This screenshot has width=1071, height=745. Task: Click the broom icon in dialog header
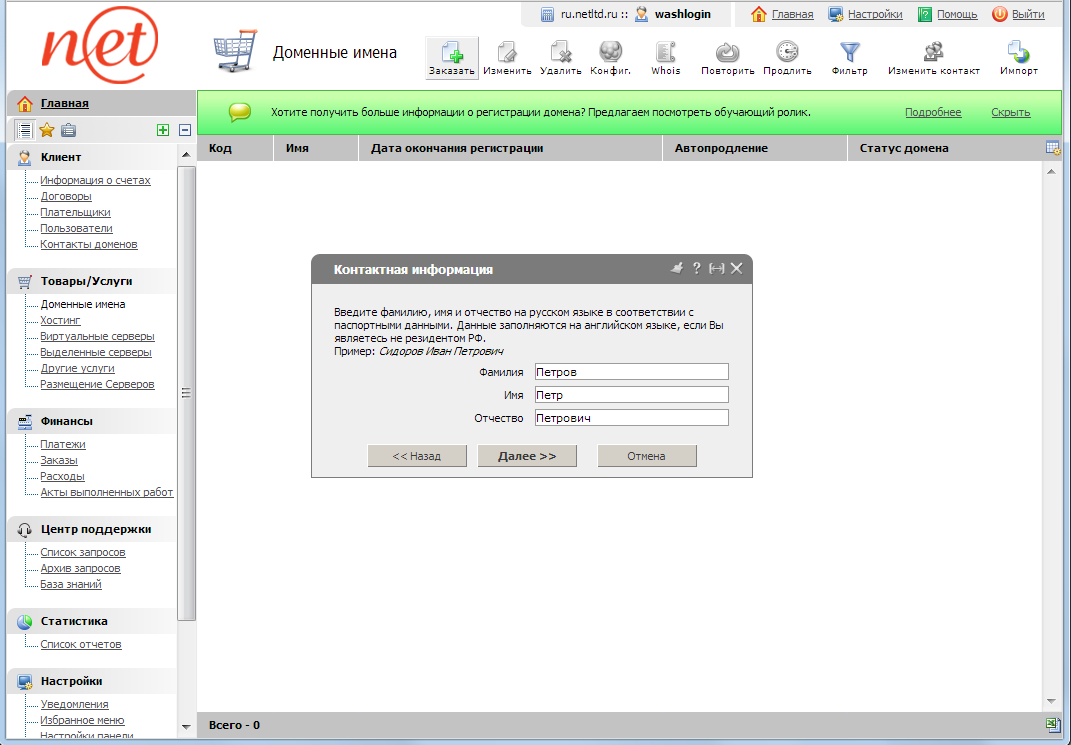pos(676,269)
